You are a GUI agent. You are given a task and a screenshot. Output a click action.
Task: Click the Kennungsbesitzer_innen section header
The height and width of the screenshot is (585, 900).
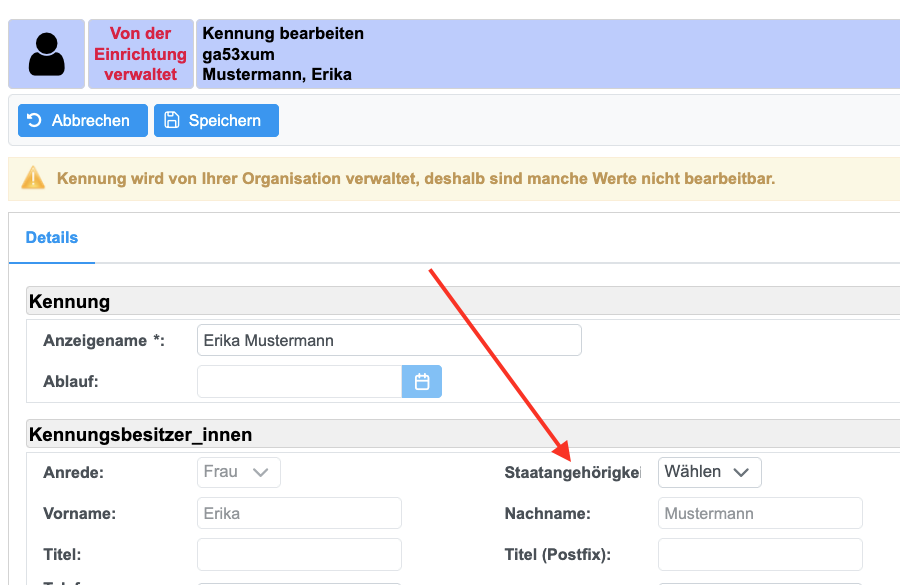pos(141,434)
